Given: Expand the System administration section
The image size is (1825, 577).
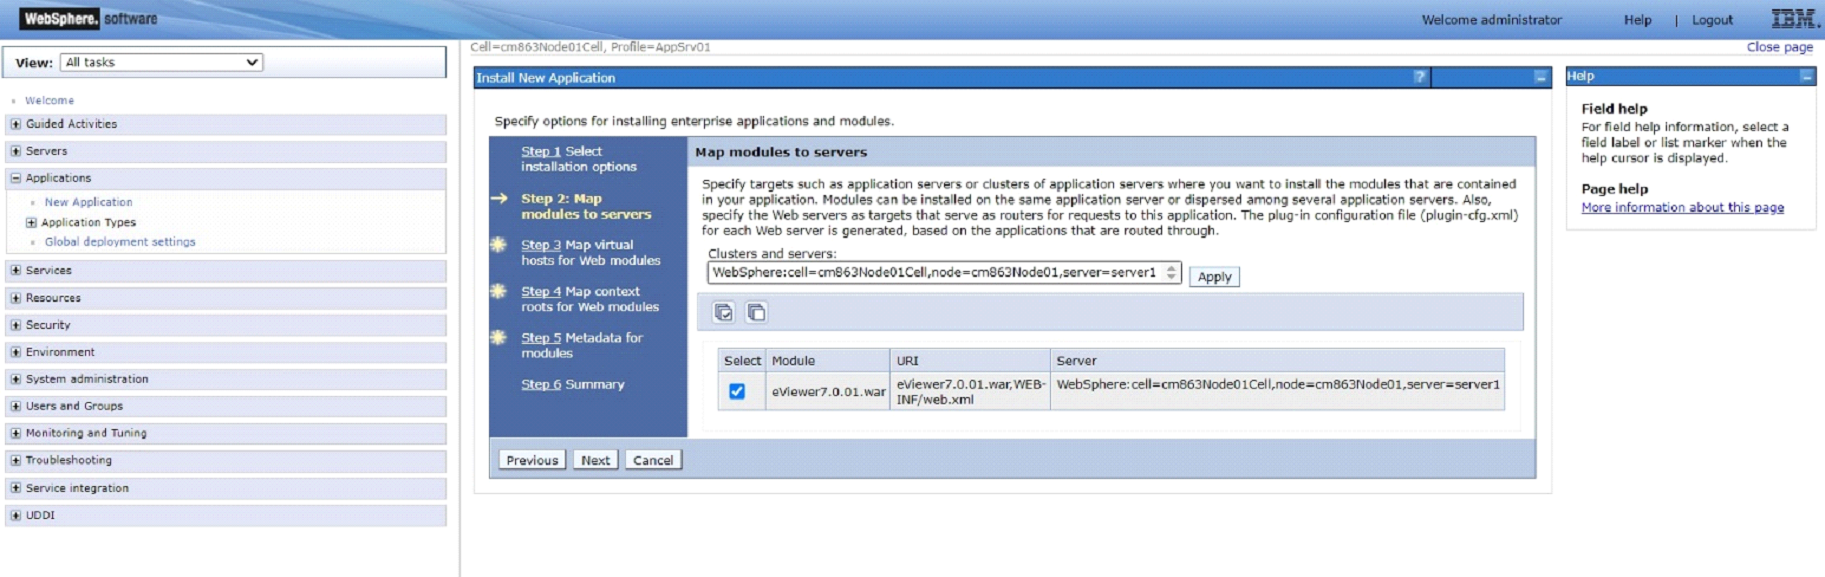Looking at the screenshot, I should pos(15,379).
